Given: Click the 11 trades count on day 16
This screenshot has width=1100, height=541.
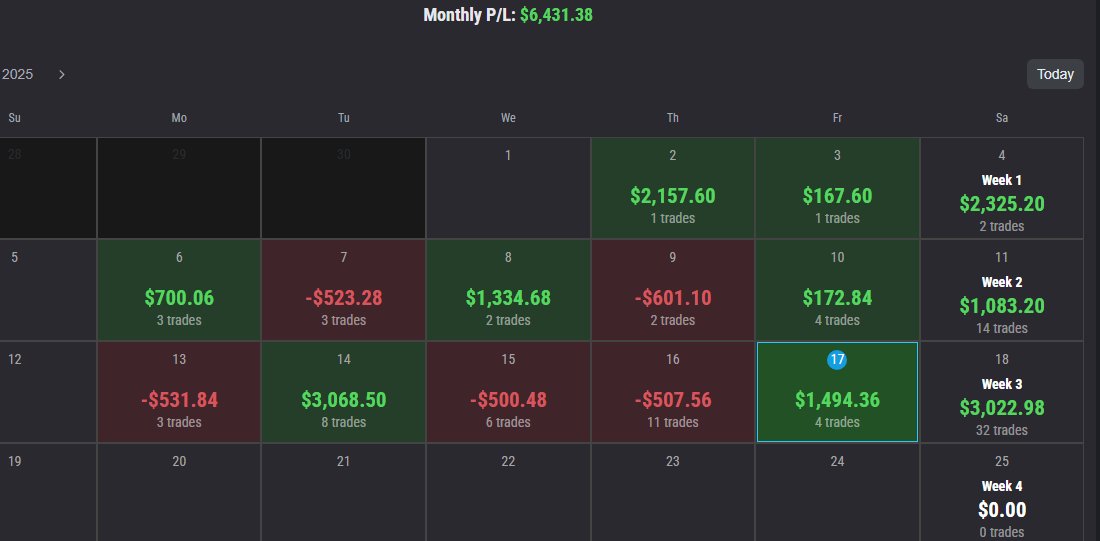Looking at the screenshot, I should (673, 422).
